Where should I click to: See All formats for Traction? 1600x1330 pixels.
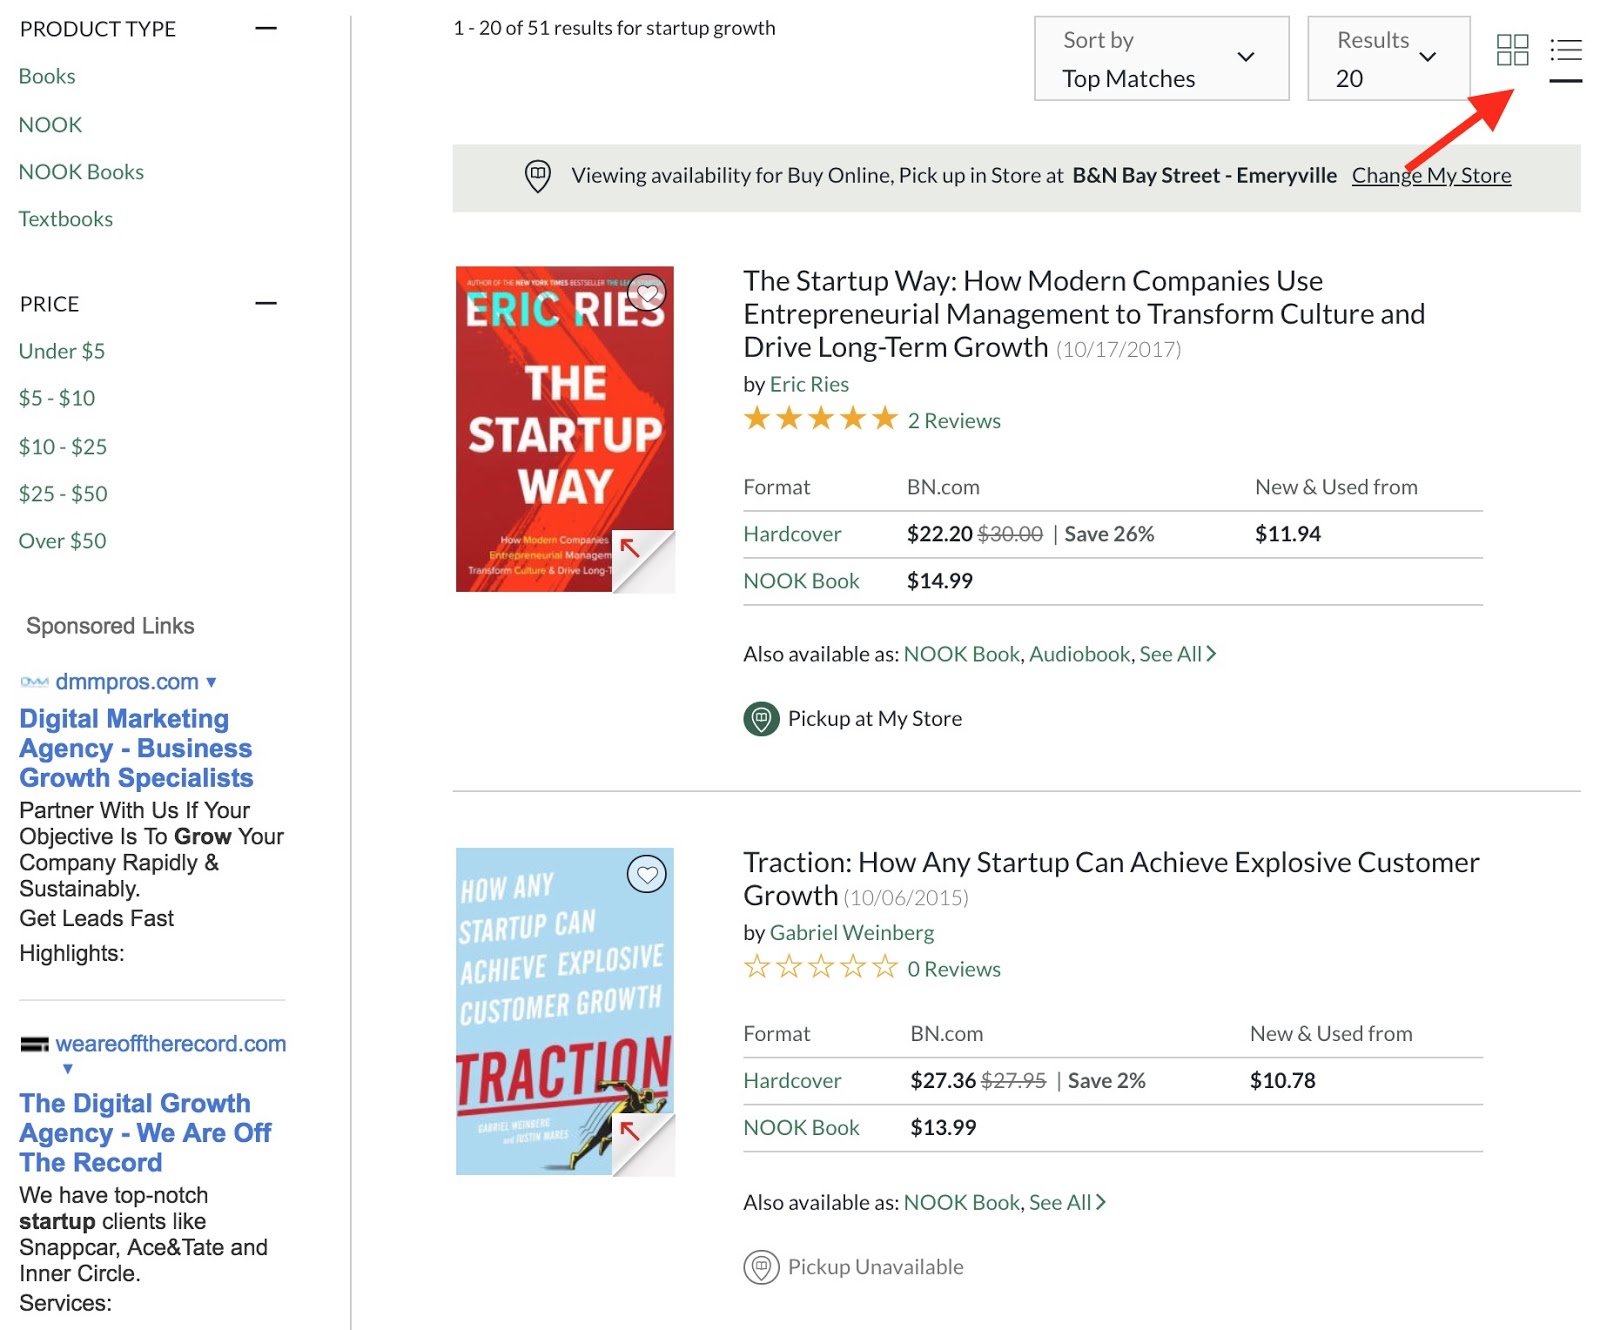click(x=1067, y=1202)
